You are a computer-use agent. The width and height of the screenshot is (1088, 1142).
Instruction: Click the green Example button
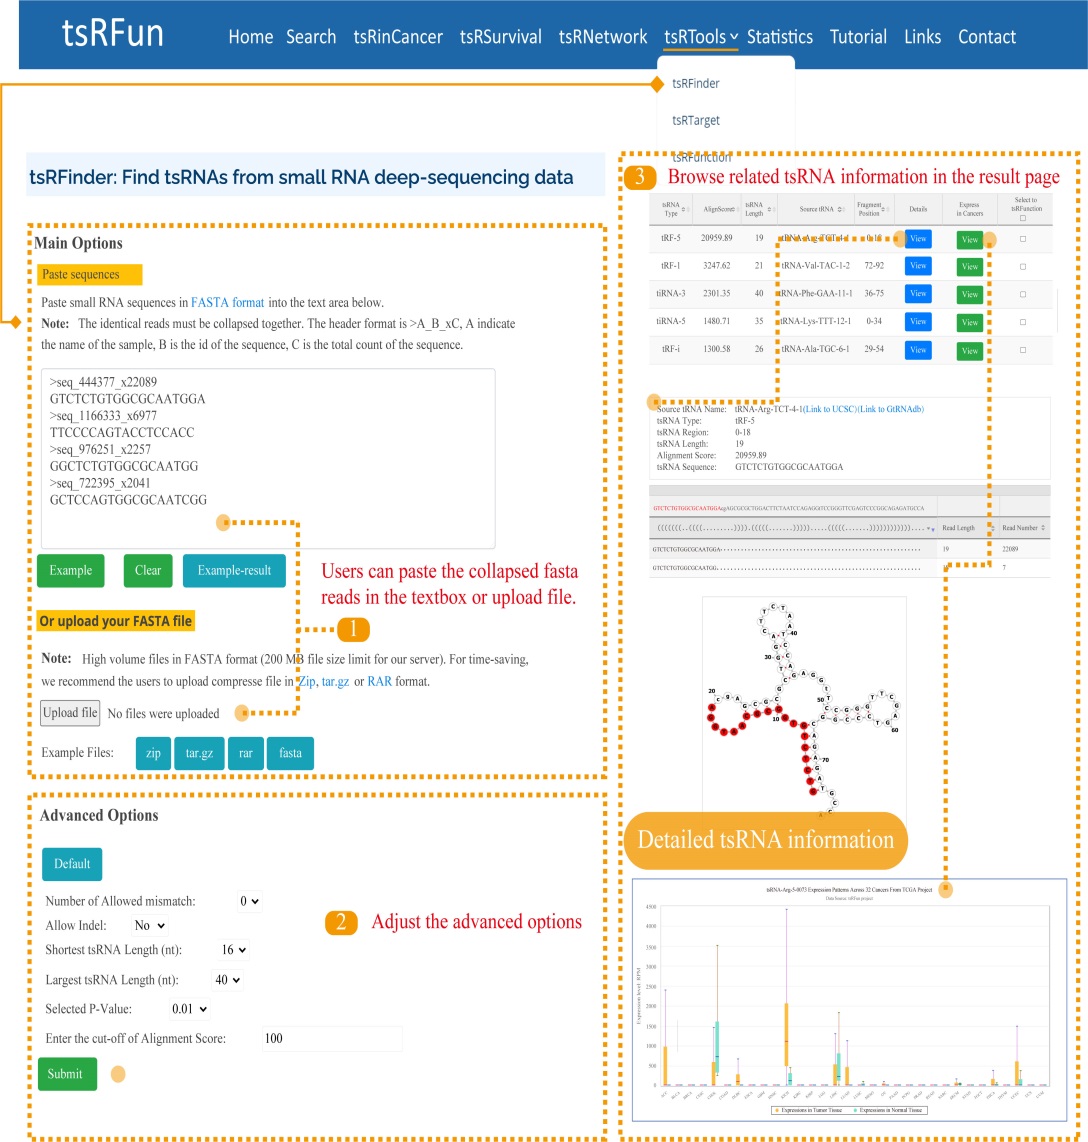pos(71,570)
